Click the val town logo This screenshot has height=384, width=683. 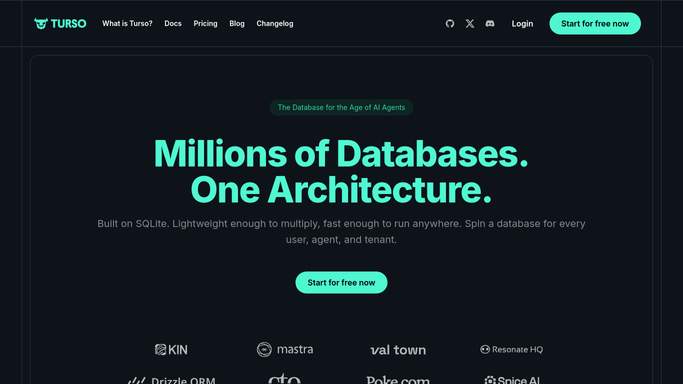pyautogui.click(x=398, y=350)
